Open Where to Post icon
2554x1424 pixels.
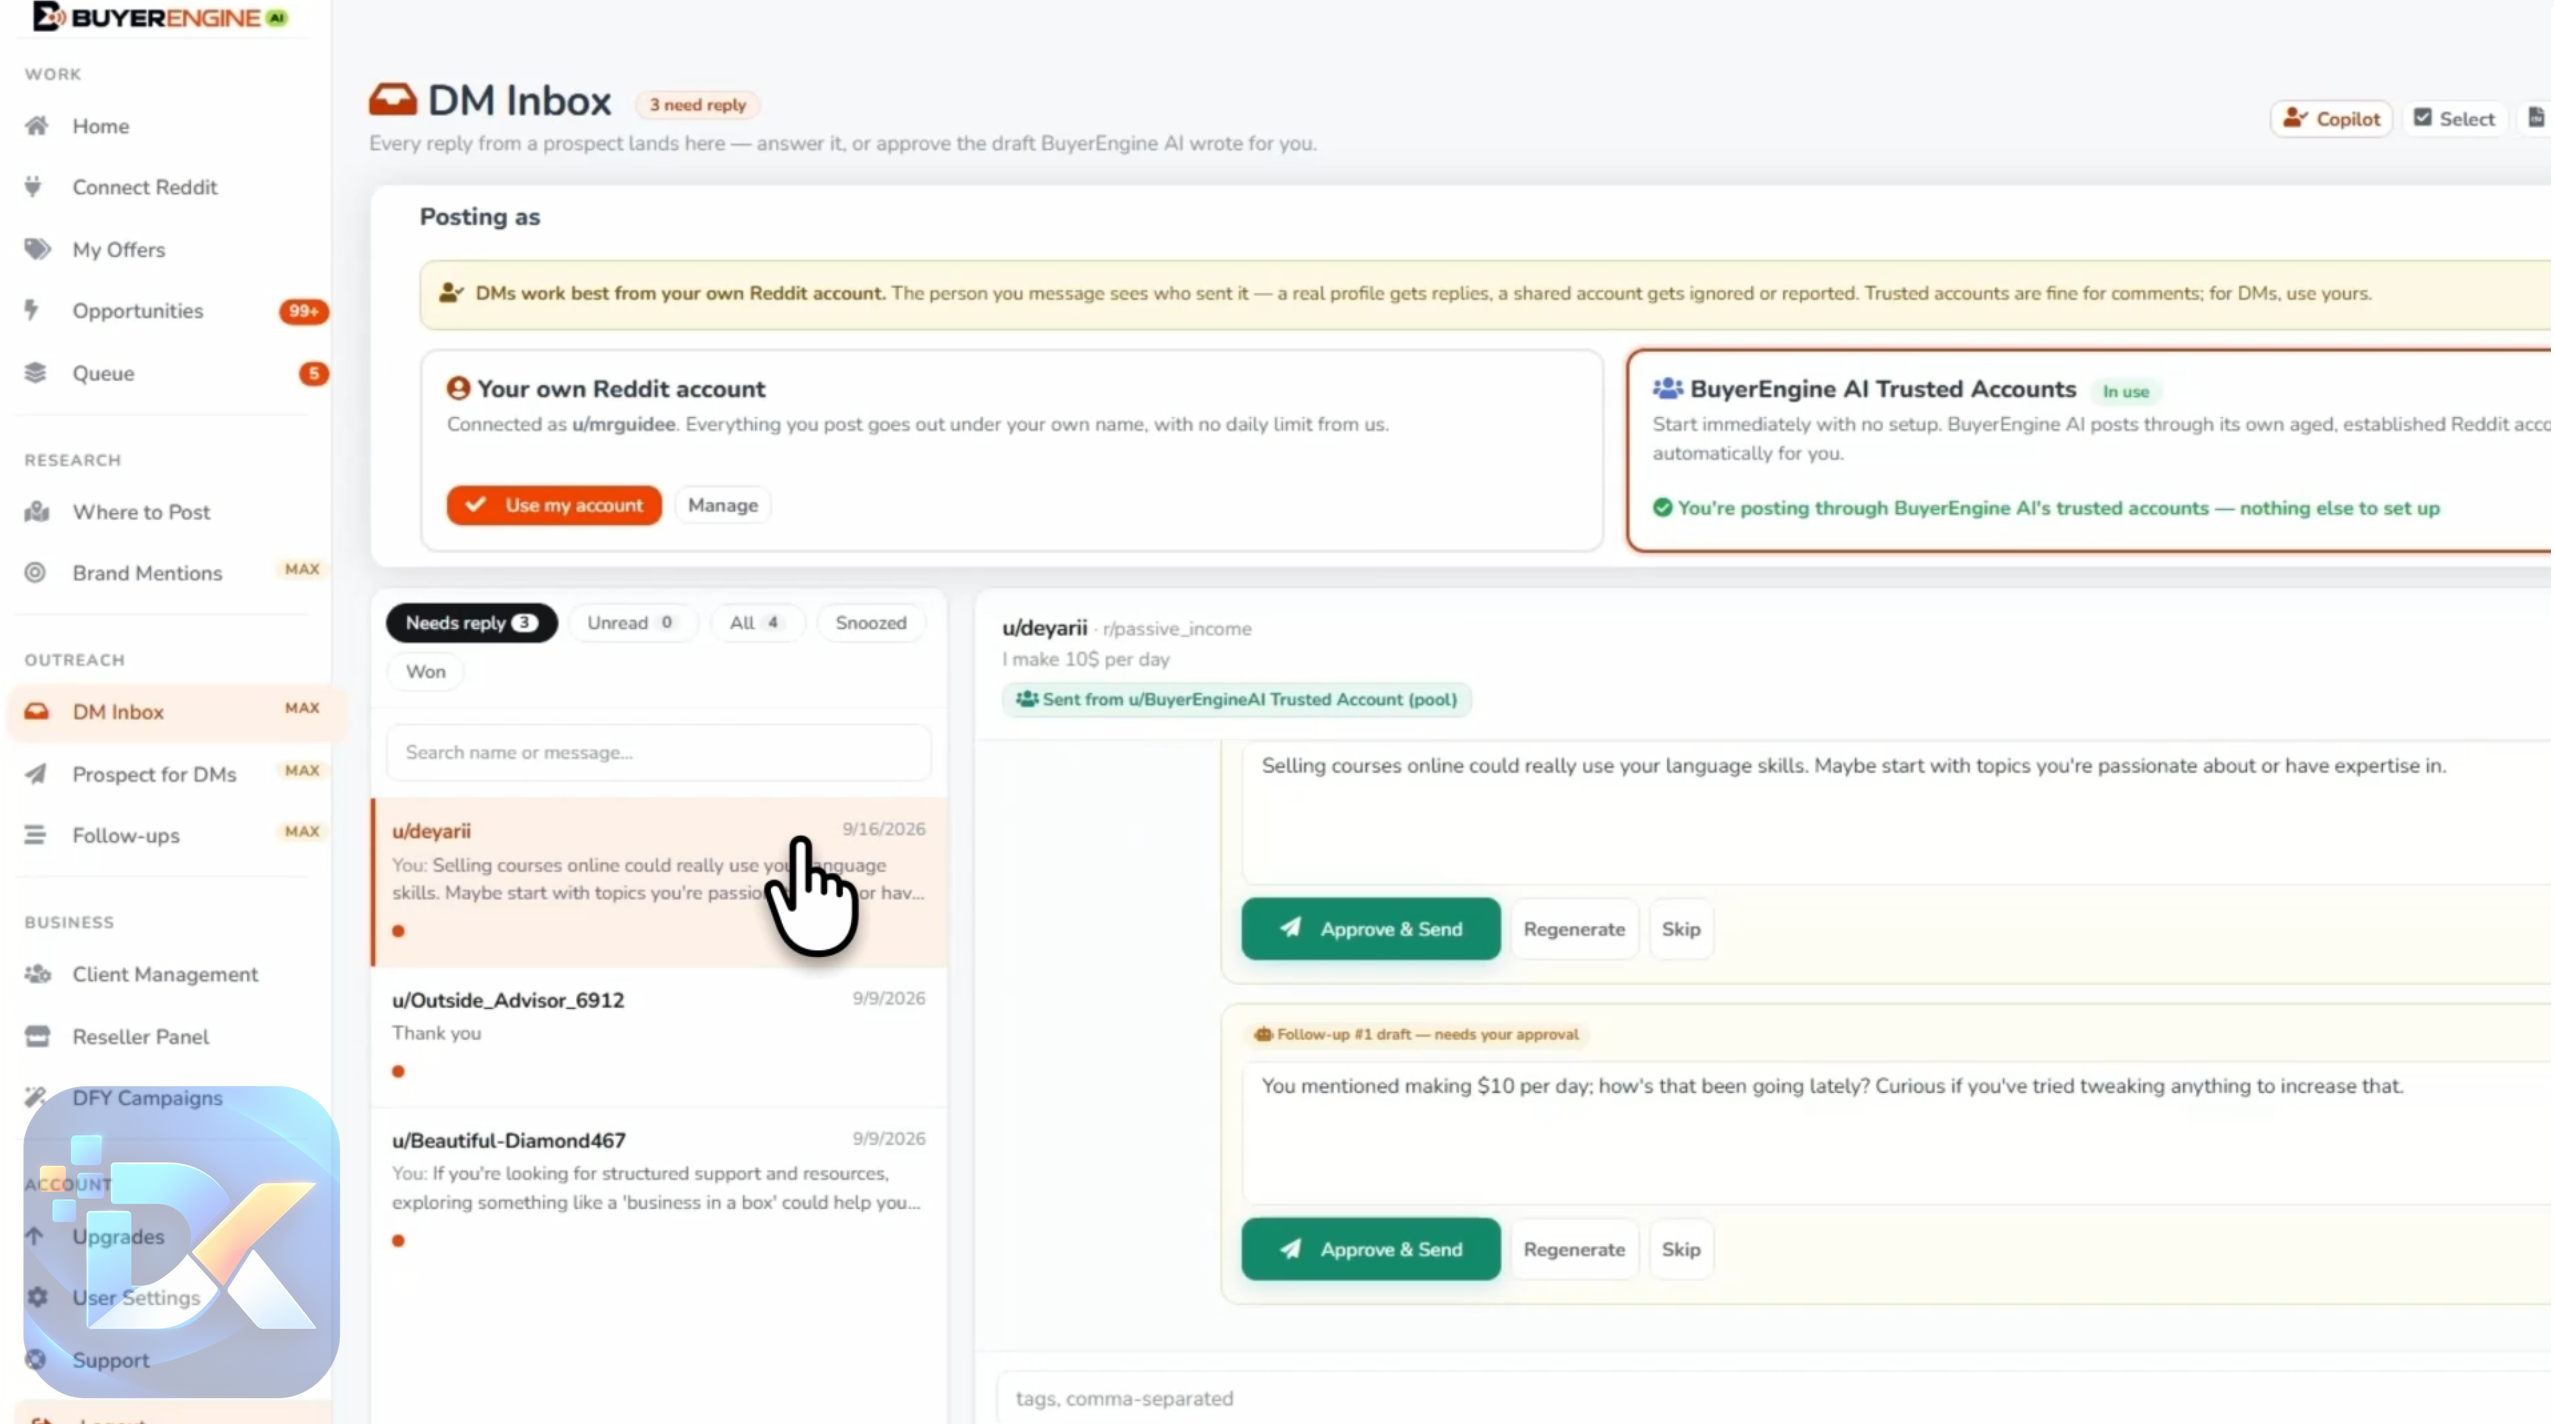click(37, 511)
